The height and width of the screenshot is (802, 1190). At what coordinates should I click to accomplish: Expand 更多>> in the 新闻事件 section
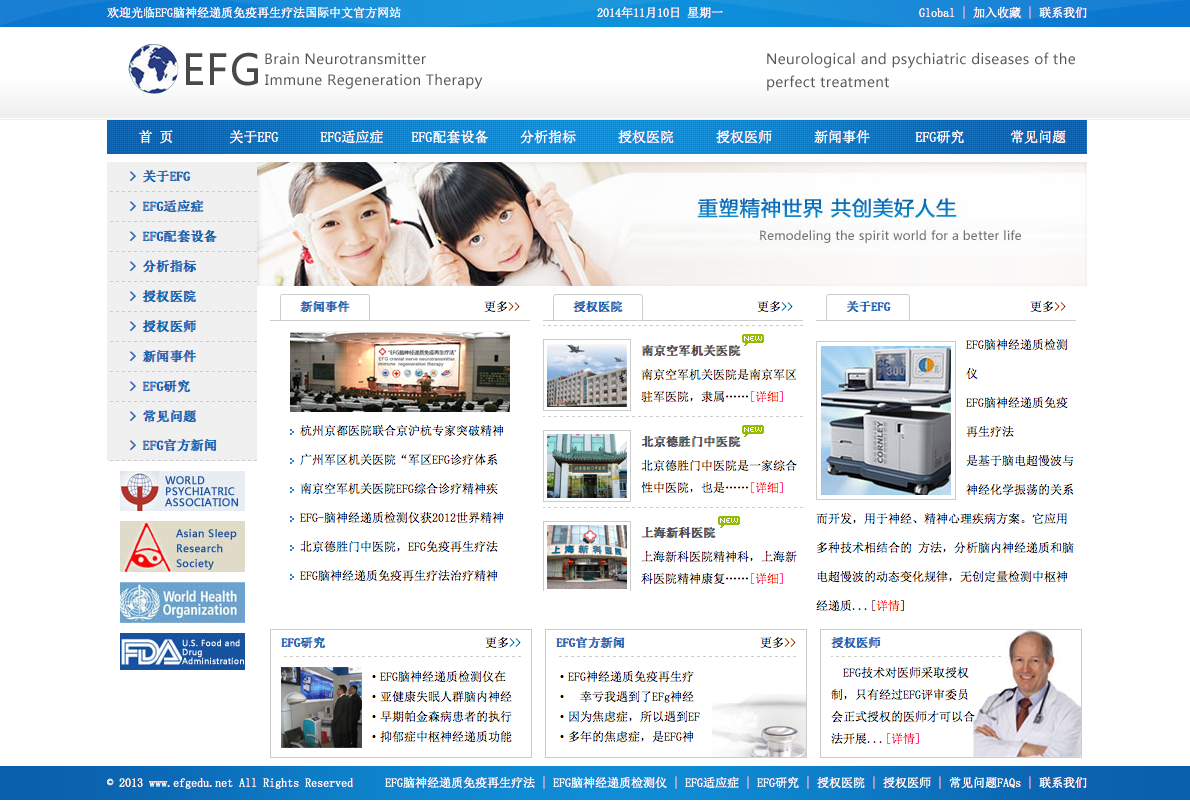(x=502, y=307)
